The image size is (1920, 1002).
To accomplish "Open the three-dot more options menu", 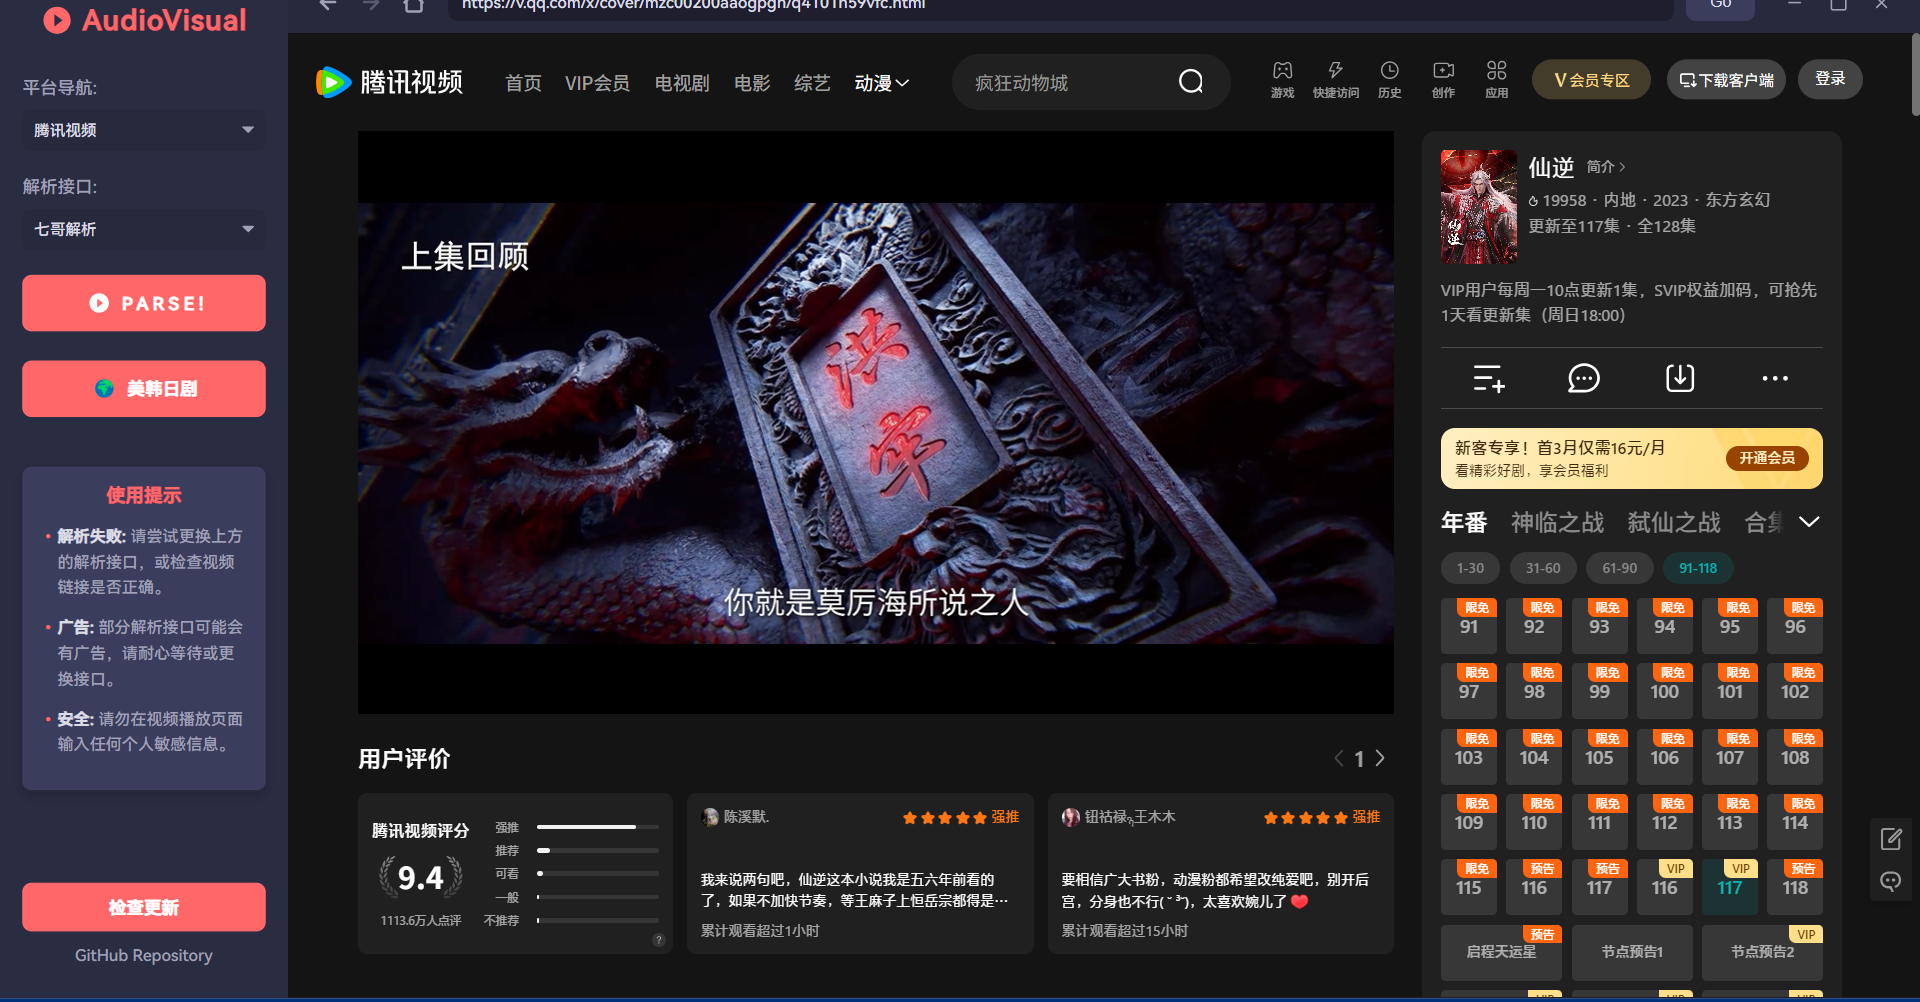I will tap(1774, 378).
